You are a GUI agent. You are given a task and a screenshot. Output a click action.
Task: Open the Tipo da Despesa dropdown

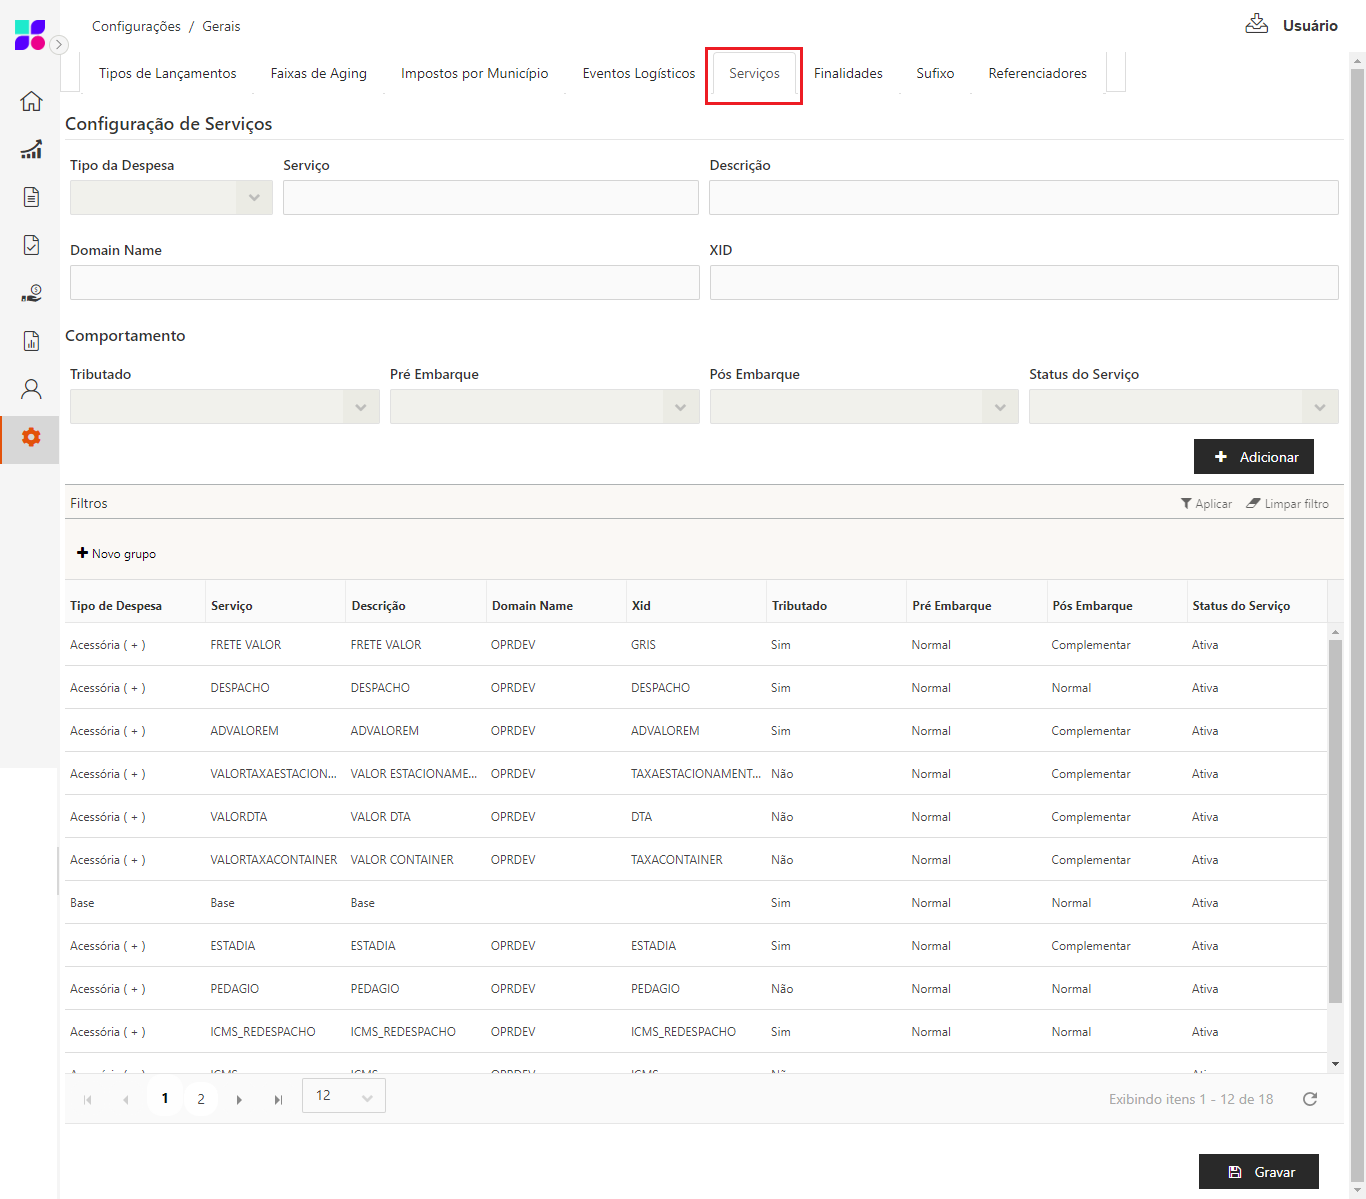click(x=171, y=198)
